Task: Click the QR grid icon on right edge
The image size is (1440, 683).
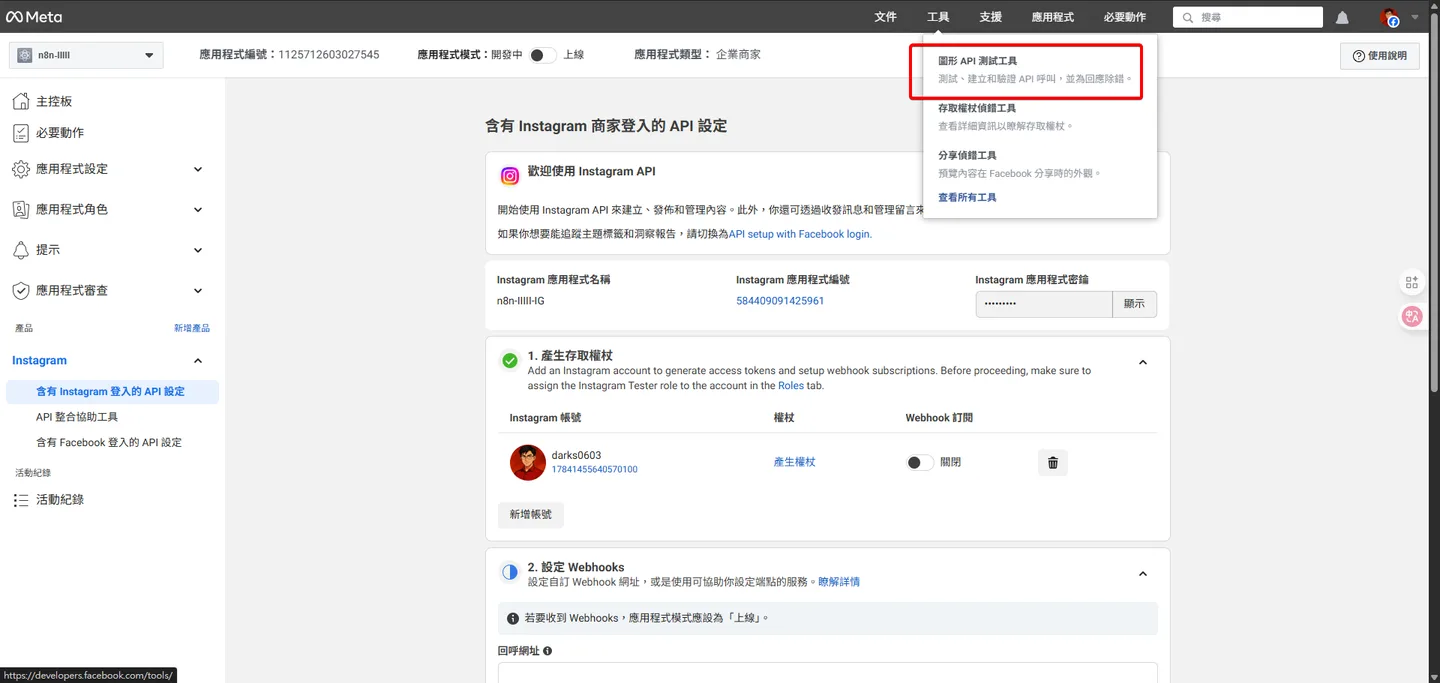Action: (x=1412, y=283)
